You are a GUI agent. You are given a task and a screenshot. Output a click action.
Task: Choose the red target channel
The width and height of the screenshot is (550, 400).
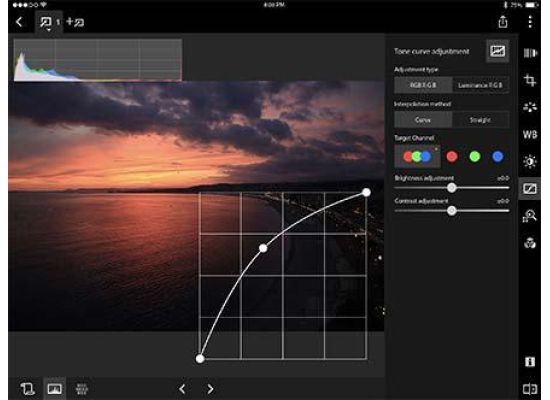452,156
